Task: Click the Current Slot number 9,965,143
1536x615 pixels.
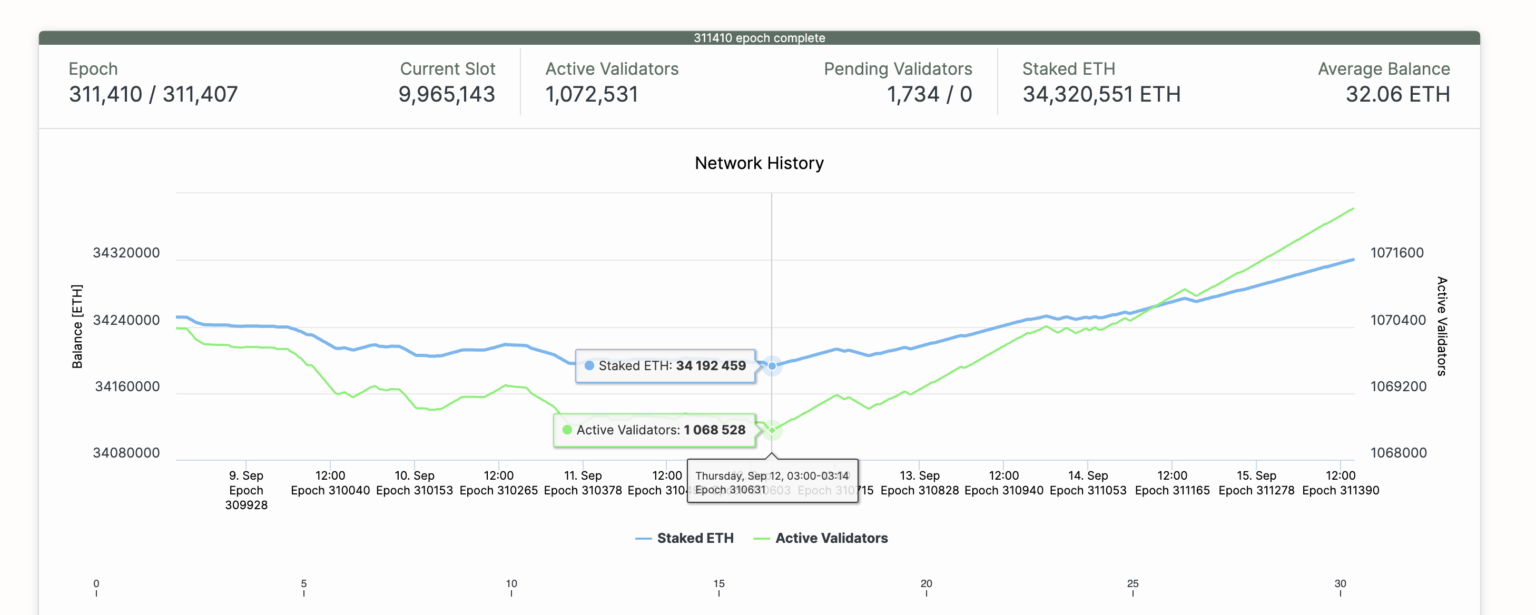Action: coord(446,95)
